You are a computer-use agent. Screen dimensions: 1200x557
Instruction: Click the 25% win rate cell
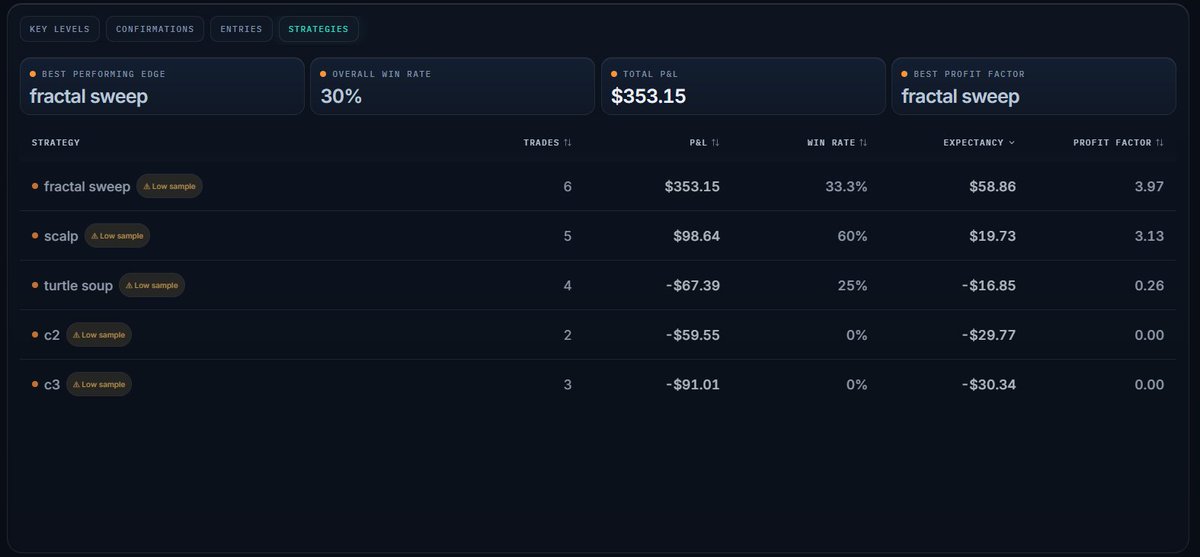pos(852,285)
